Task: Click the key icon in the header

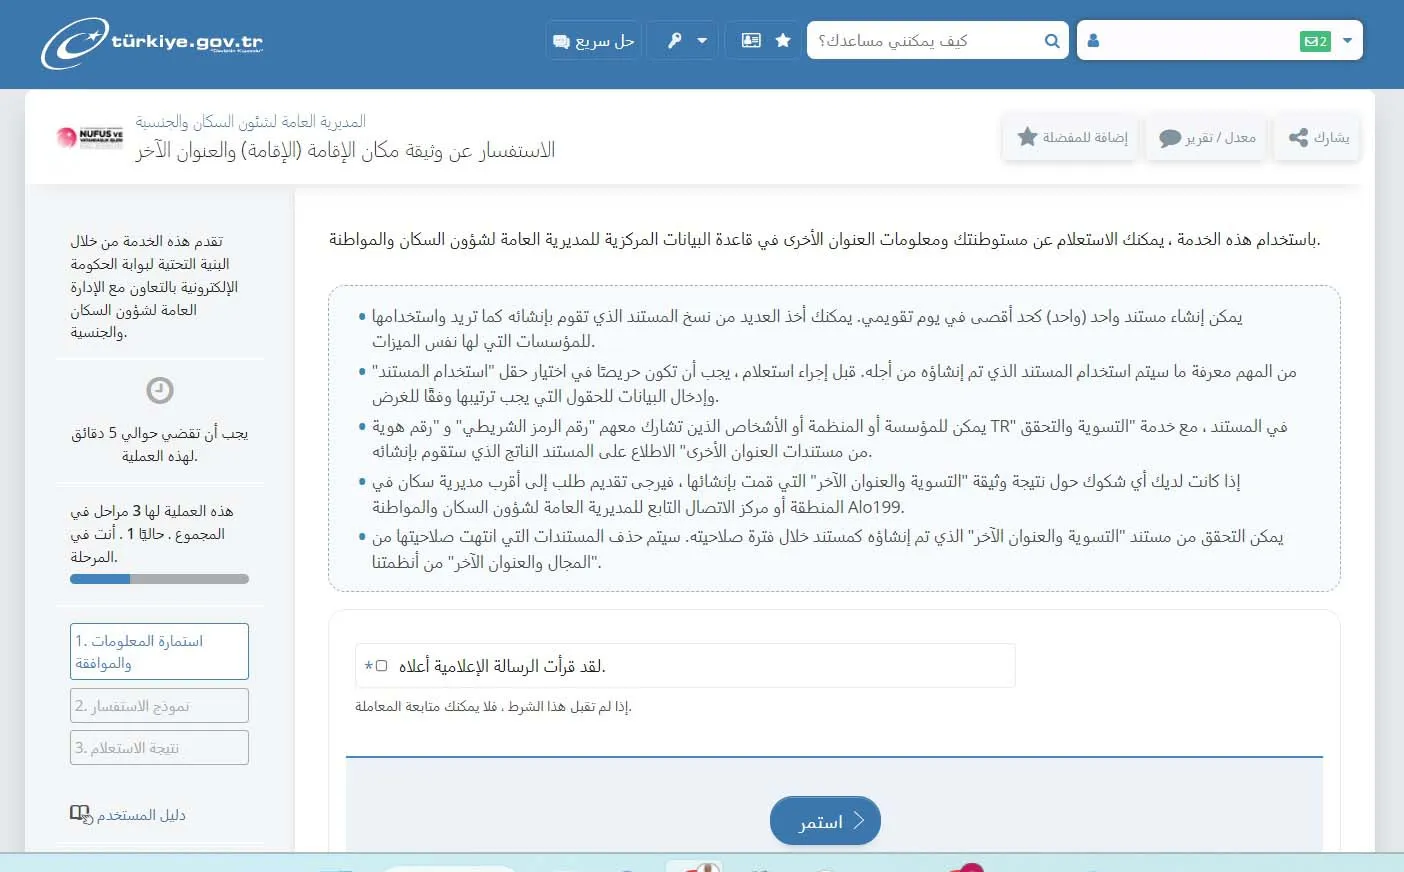Action: pos(675,41)
